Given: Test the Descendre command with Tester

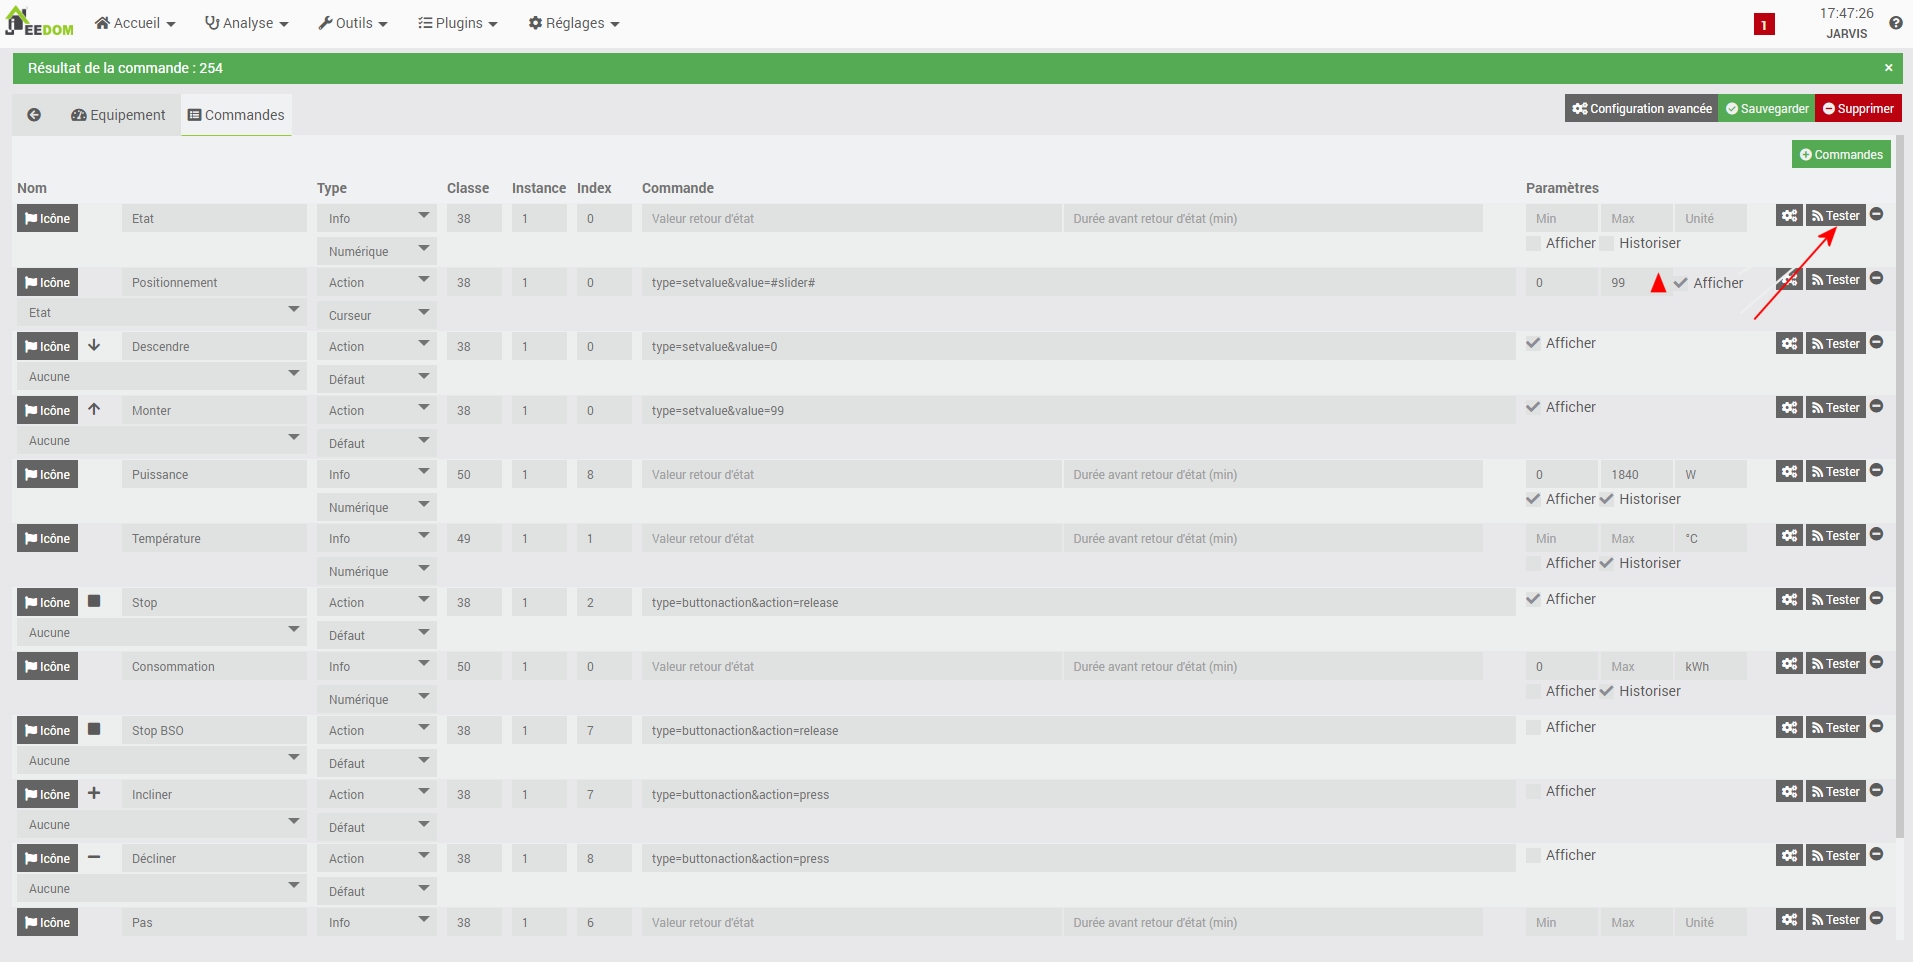Looking at the screenshot, I should point(1835,343).
